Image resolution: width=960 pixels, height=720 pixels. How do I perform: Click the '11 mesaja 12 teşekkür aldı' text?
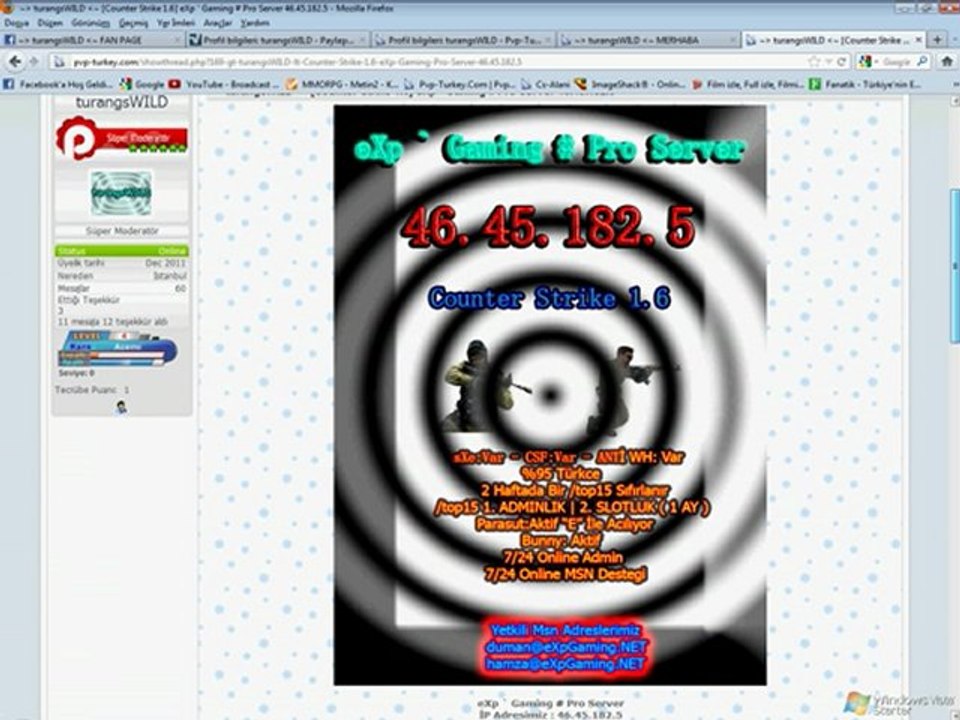(x=113, y=321)
